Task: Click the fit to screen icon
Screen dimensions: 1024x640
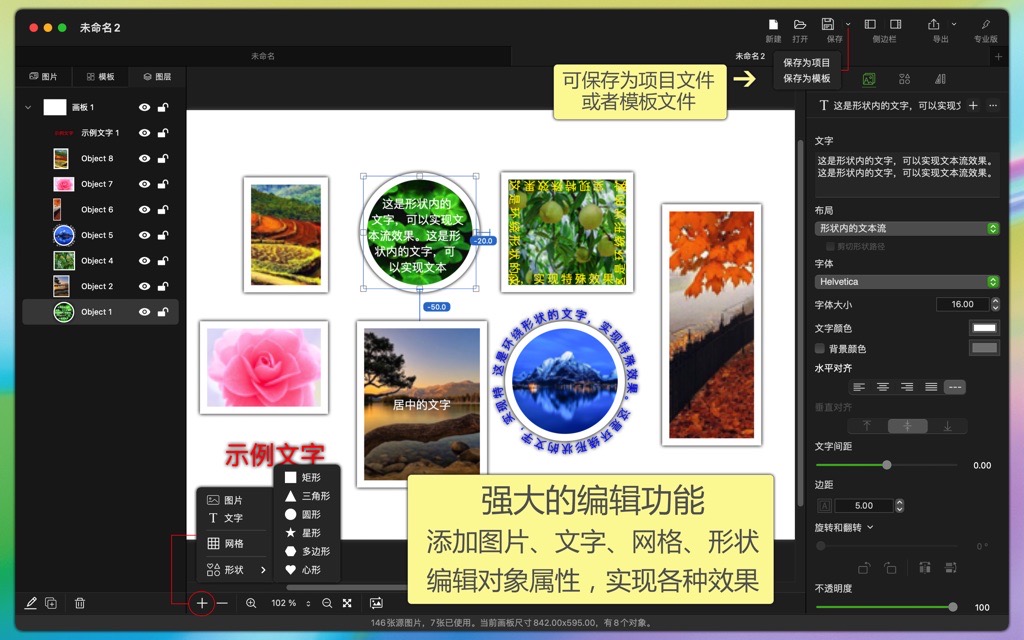Action: pyautogui.click(x=347, y=603)
